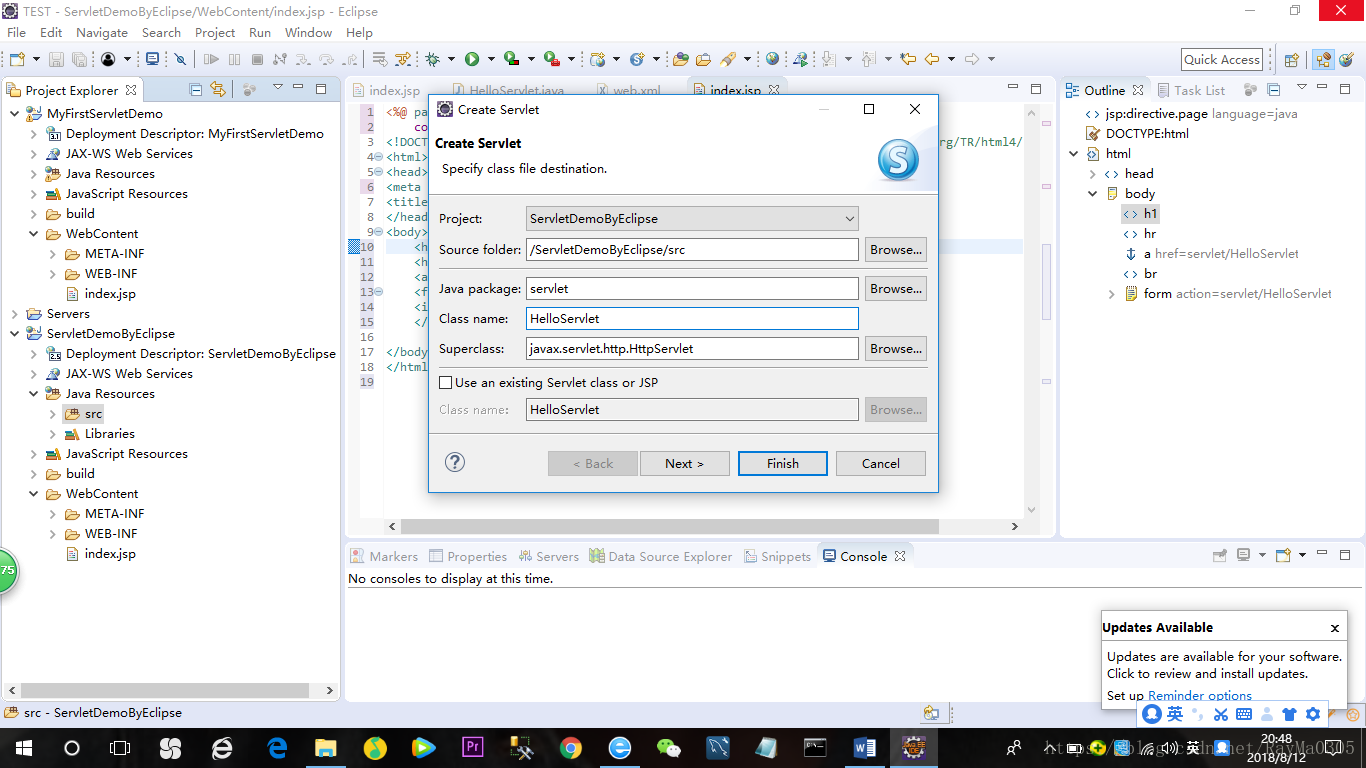Click the New Servlet 'S' toolbar icon
1366x768 pixels.
click(x=637, y=59)
